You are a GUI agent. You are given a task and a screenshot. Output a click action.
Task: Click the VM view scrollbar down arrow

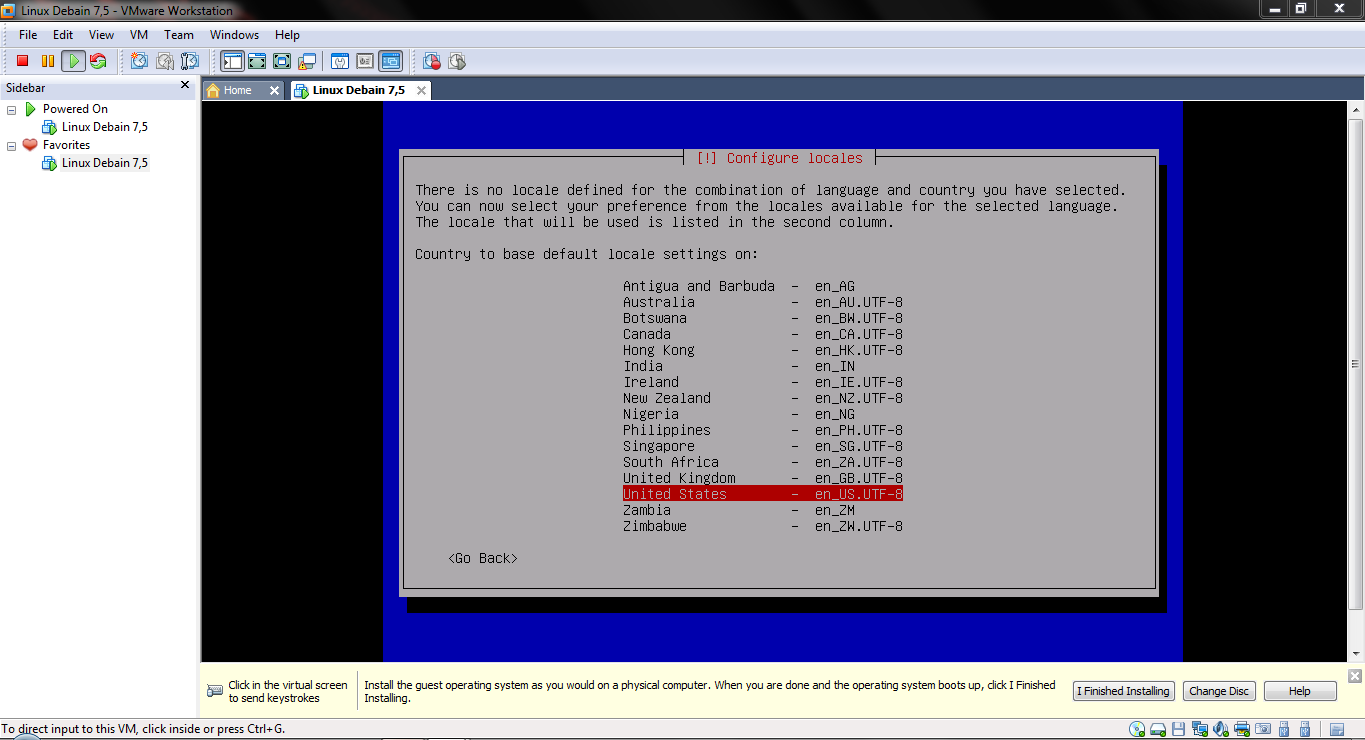pos(1355,654)
